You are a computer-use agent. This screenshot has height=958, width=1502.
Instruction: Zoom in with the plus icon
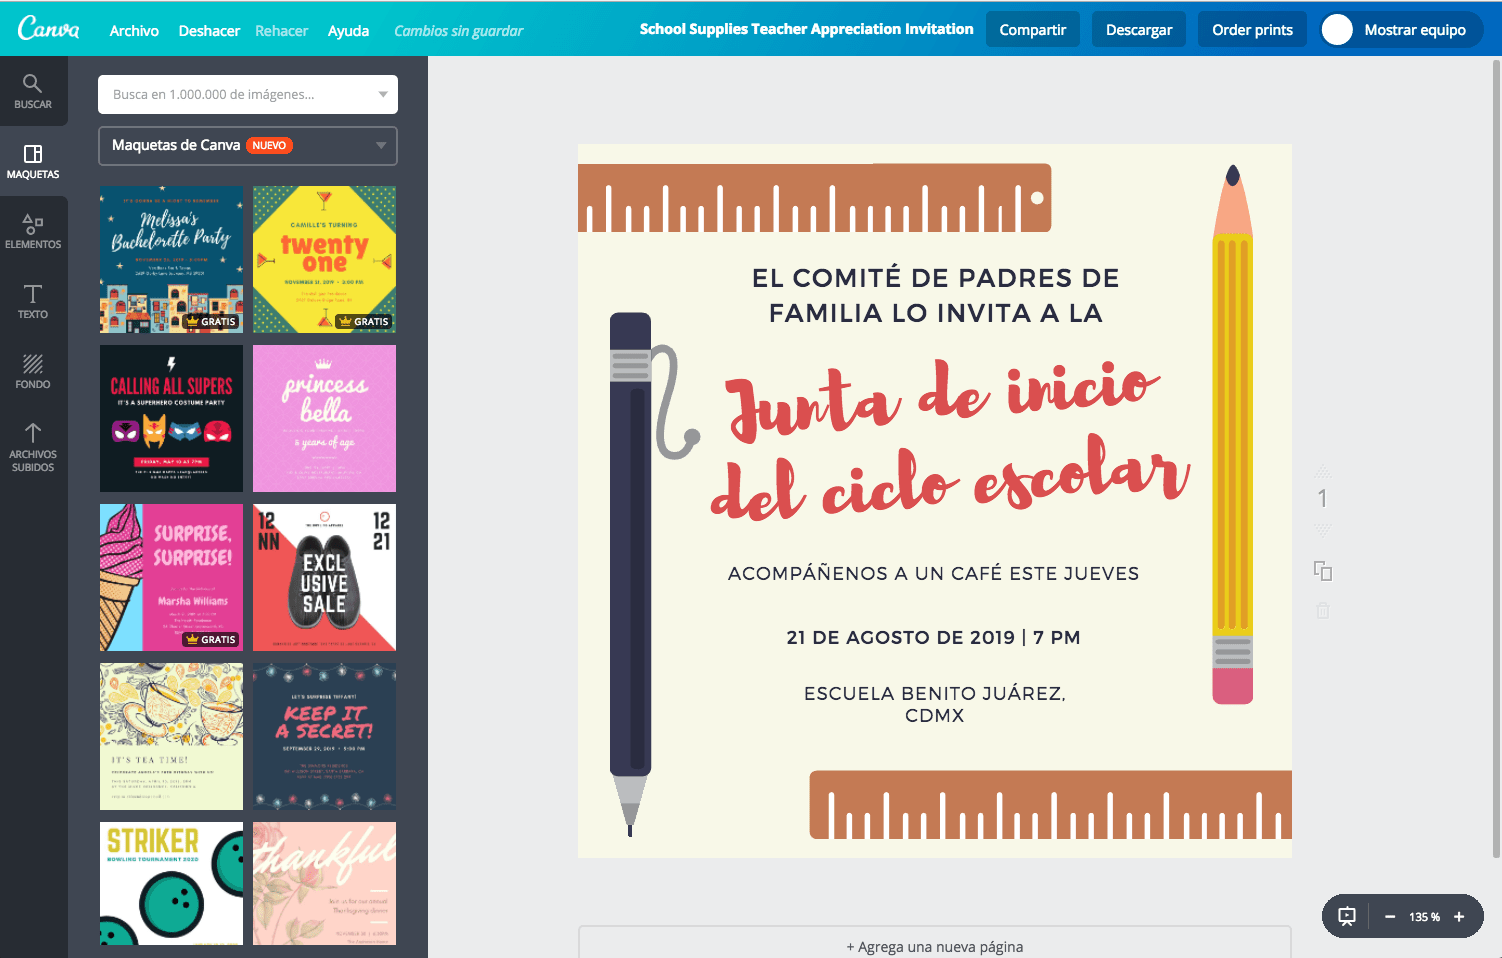(x=1459, y=916)
